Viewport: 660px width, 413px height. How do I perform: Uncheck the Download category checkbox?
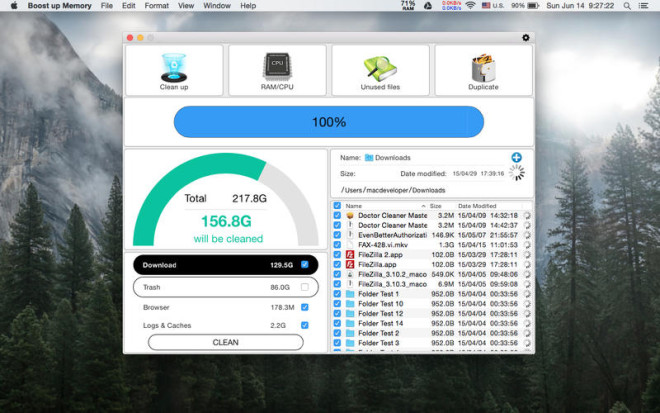pos(305,265)
